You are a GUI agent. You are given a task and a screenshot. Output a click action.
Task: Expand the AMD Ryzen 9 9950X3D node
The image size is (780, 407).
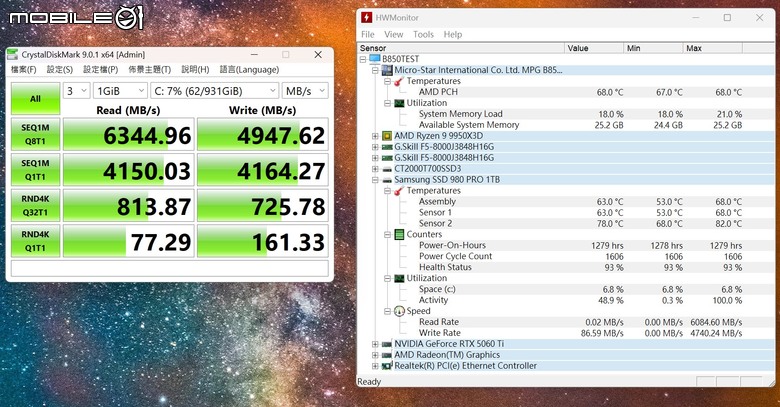[375, 136]
